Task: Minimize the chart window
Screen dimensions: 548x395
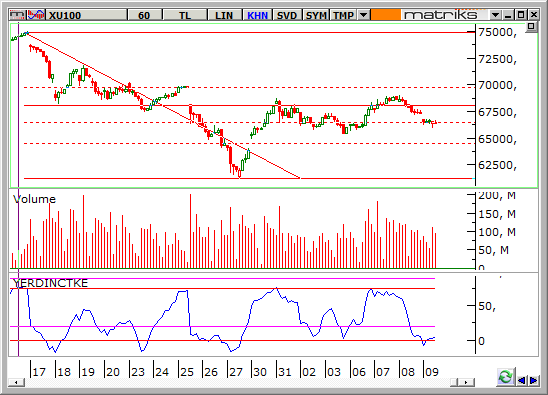Action: coord(508,15)
